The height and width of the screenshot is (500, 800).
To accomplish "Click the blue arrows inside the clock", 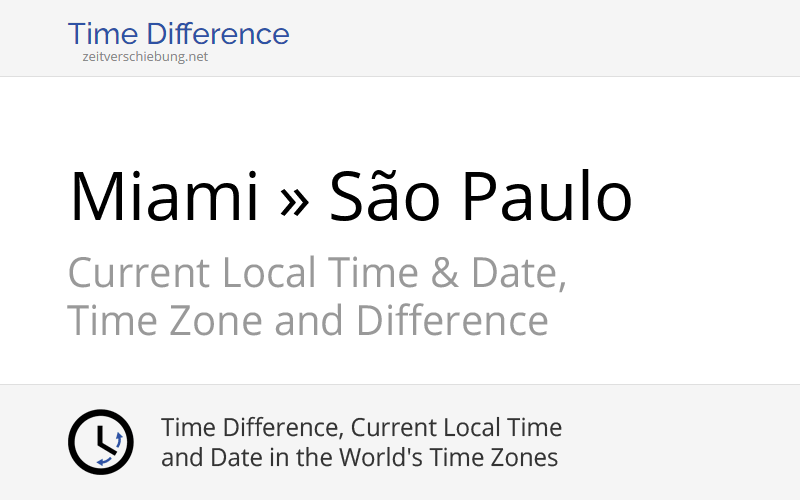I will (112, 449).
